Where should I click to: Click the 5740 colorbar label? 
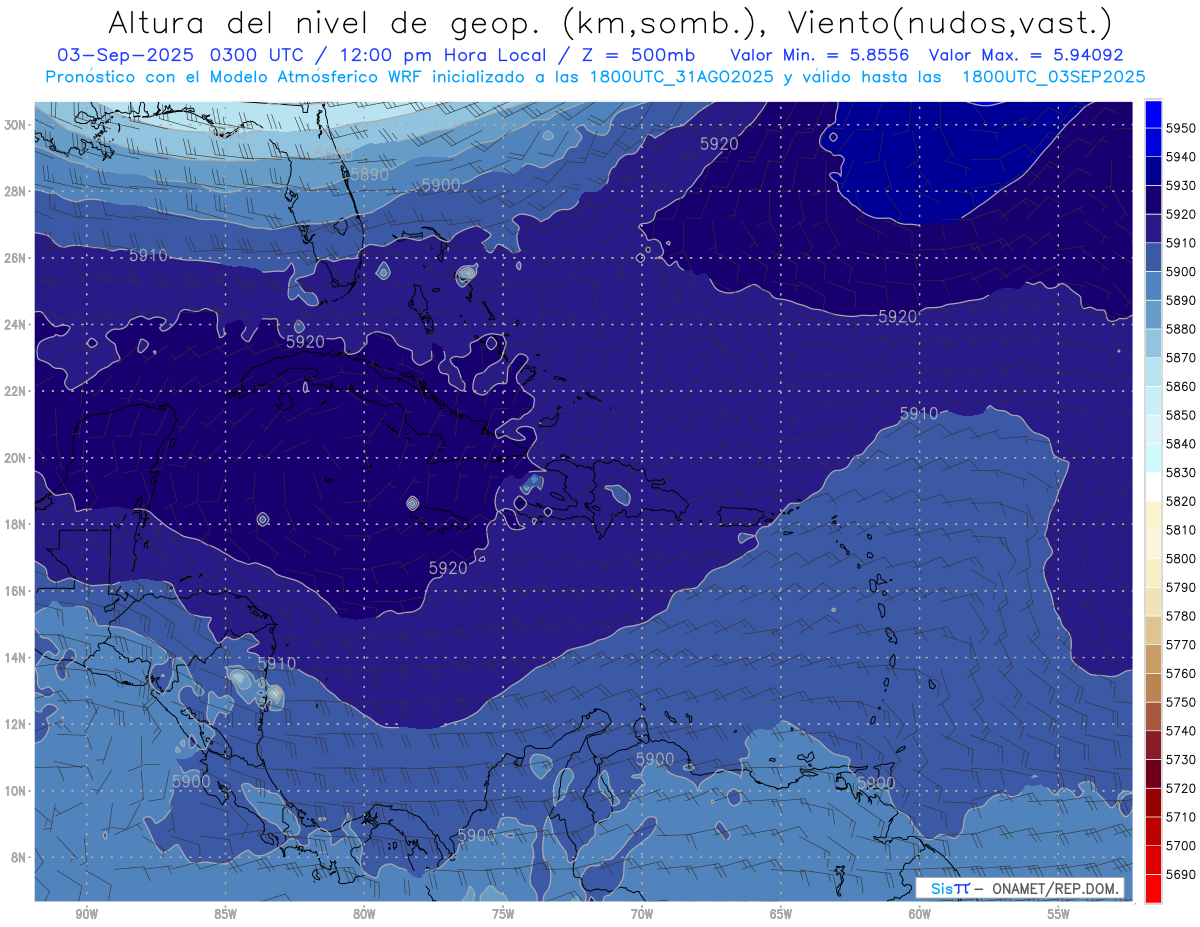[x=1181, y=730]
